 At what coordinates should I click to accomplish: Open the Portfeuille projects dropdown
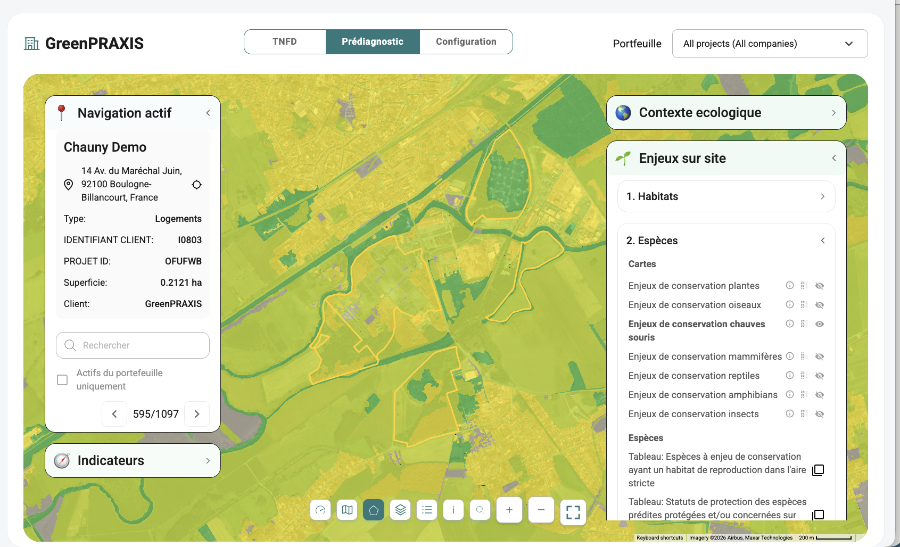769,44
